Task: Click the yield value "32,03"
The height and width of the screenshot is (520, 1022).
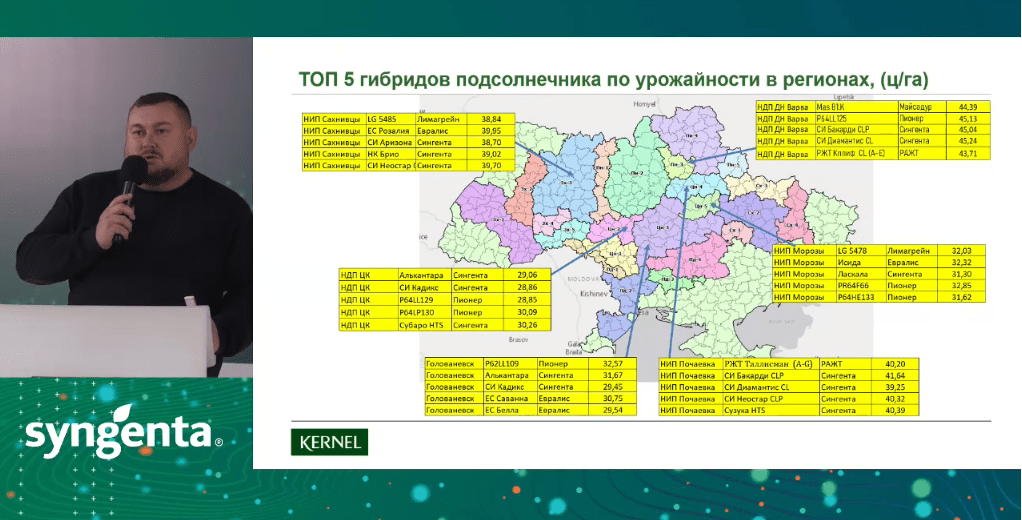Action: (x=961, y=251)
